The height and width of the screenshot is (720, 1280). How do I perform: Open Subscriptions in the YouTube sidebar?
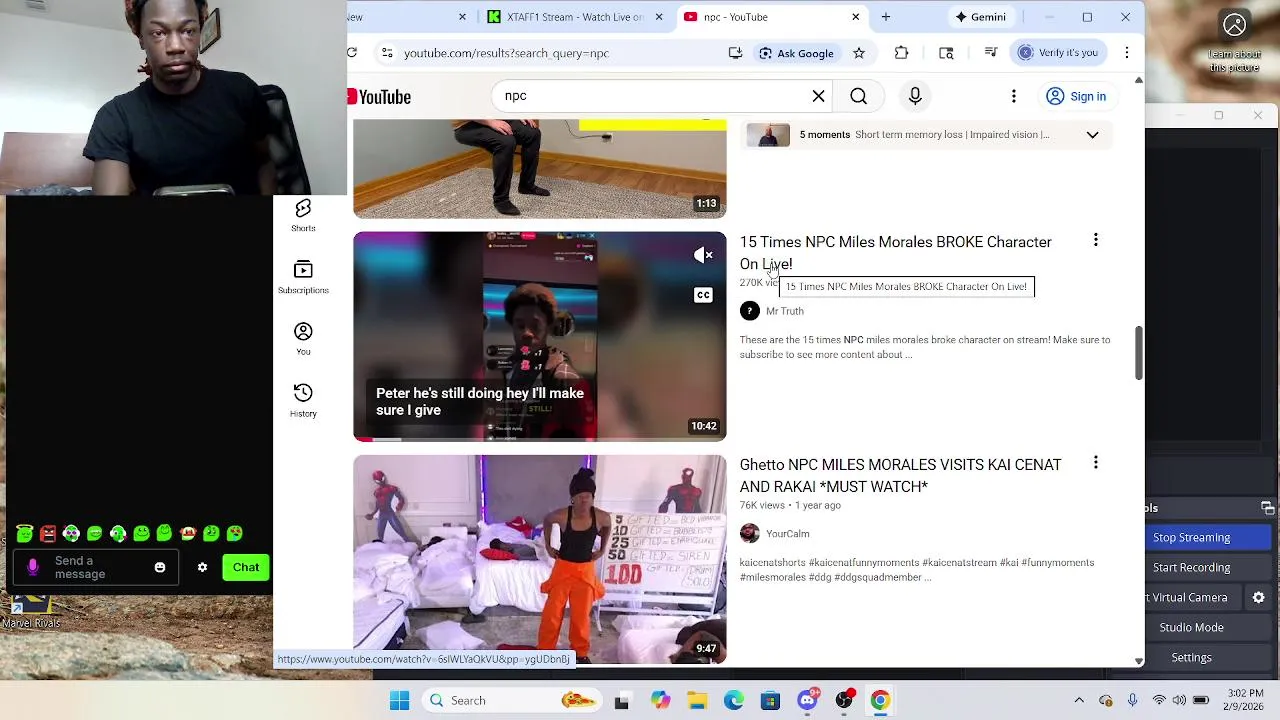coord(303,277)
